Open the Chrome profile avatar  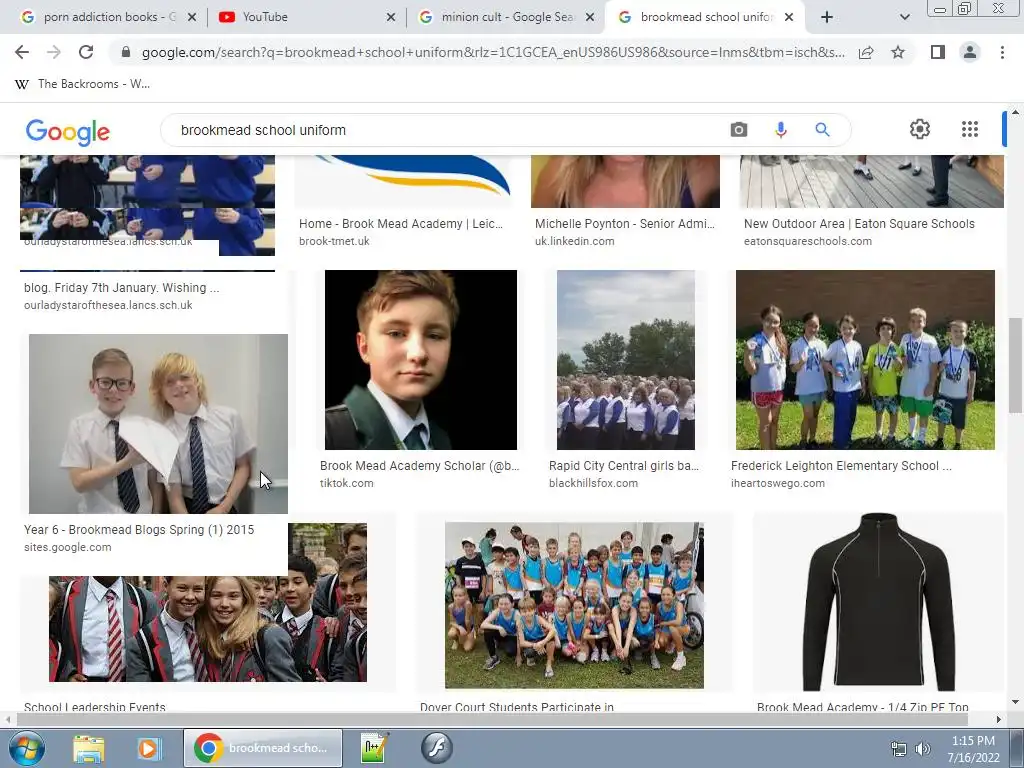(970, 52)
